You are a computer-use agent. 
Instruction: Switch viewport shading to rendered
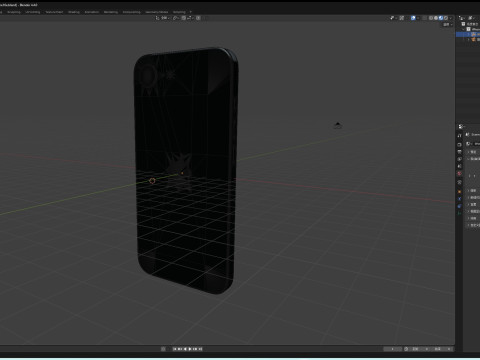pyautogui.click(x=446, y=18)
